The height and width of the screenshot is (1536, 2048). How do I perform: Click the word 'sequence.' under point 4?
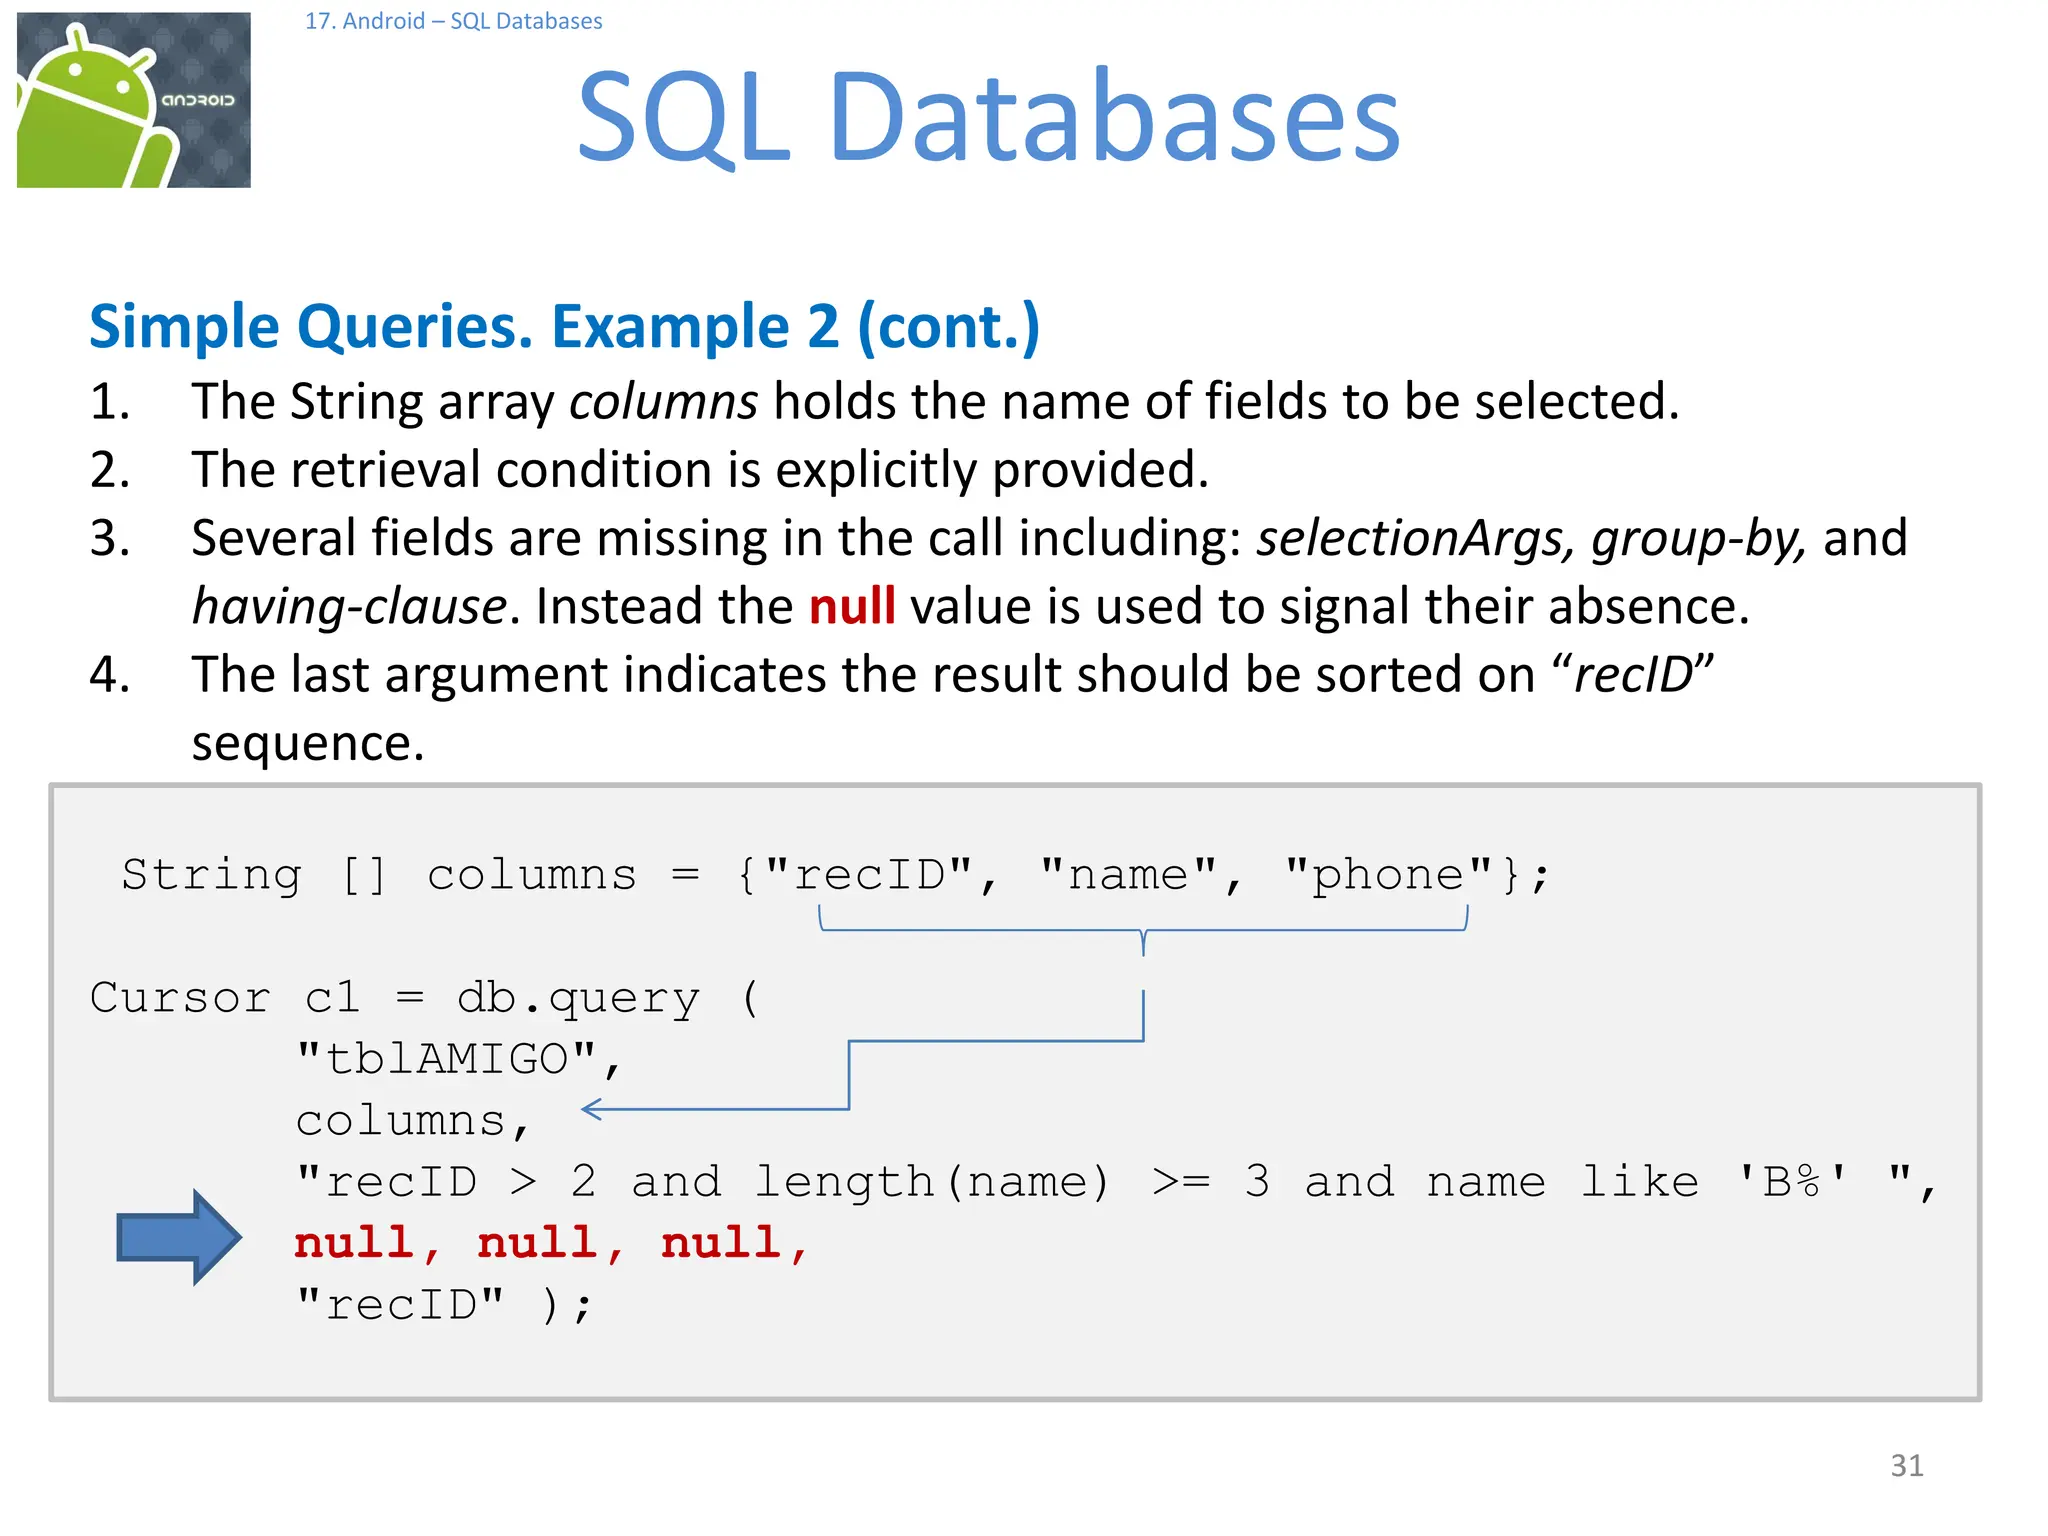point(308,744)
